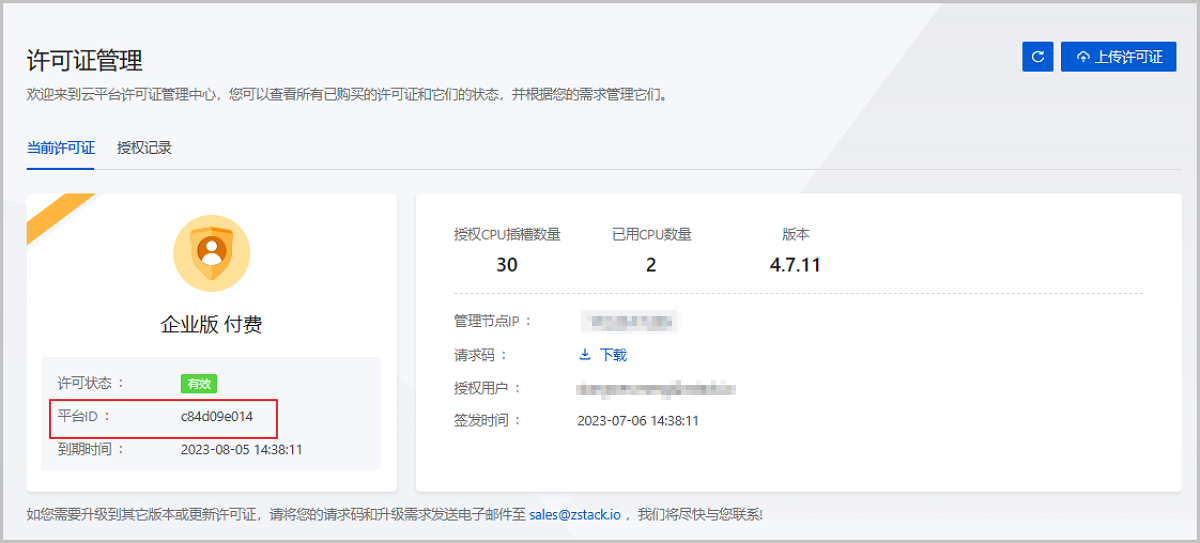The image size is (1200, 543).
Task: Open the sales@zstack.io email link
Action: 575,515
